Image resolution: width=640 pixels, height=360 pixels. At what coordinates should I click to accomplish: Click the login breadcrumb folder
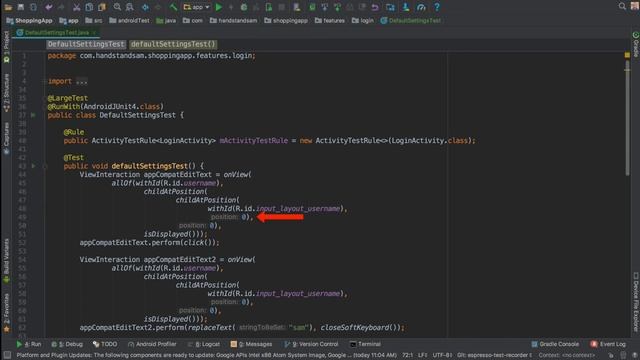(x=362, y=20)
